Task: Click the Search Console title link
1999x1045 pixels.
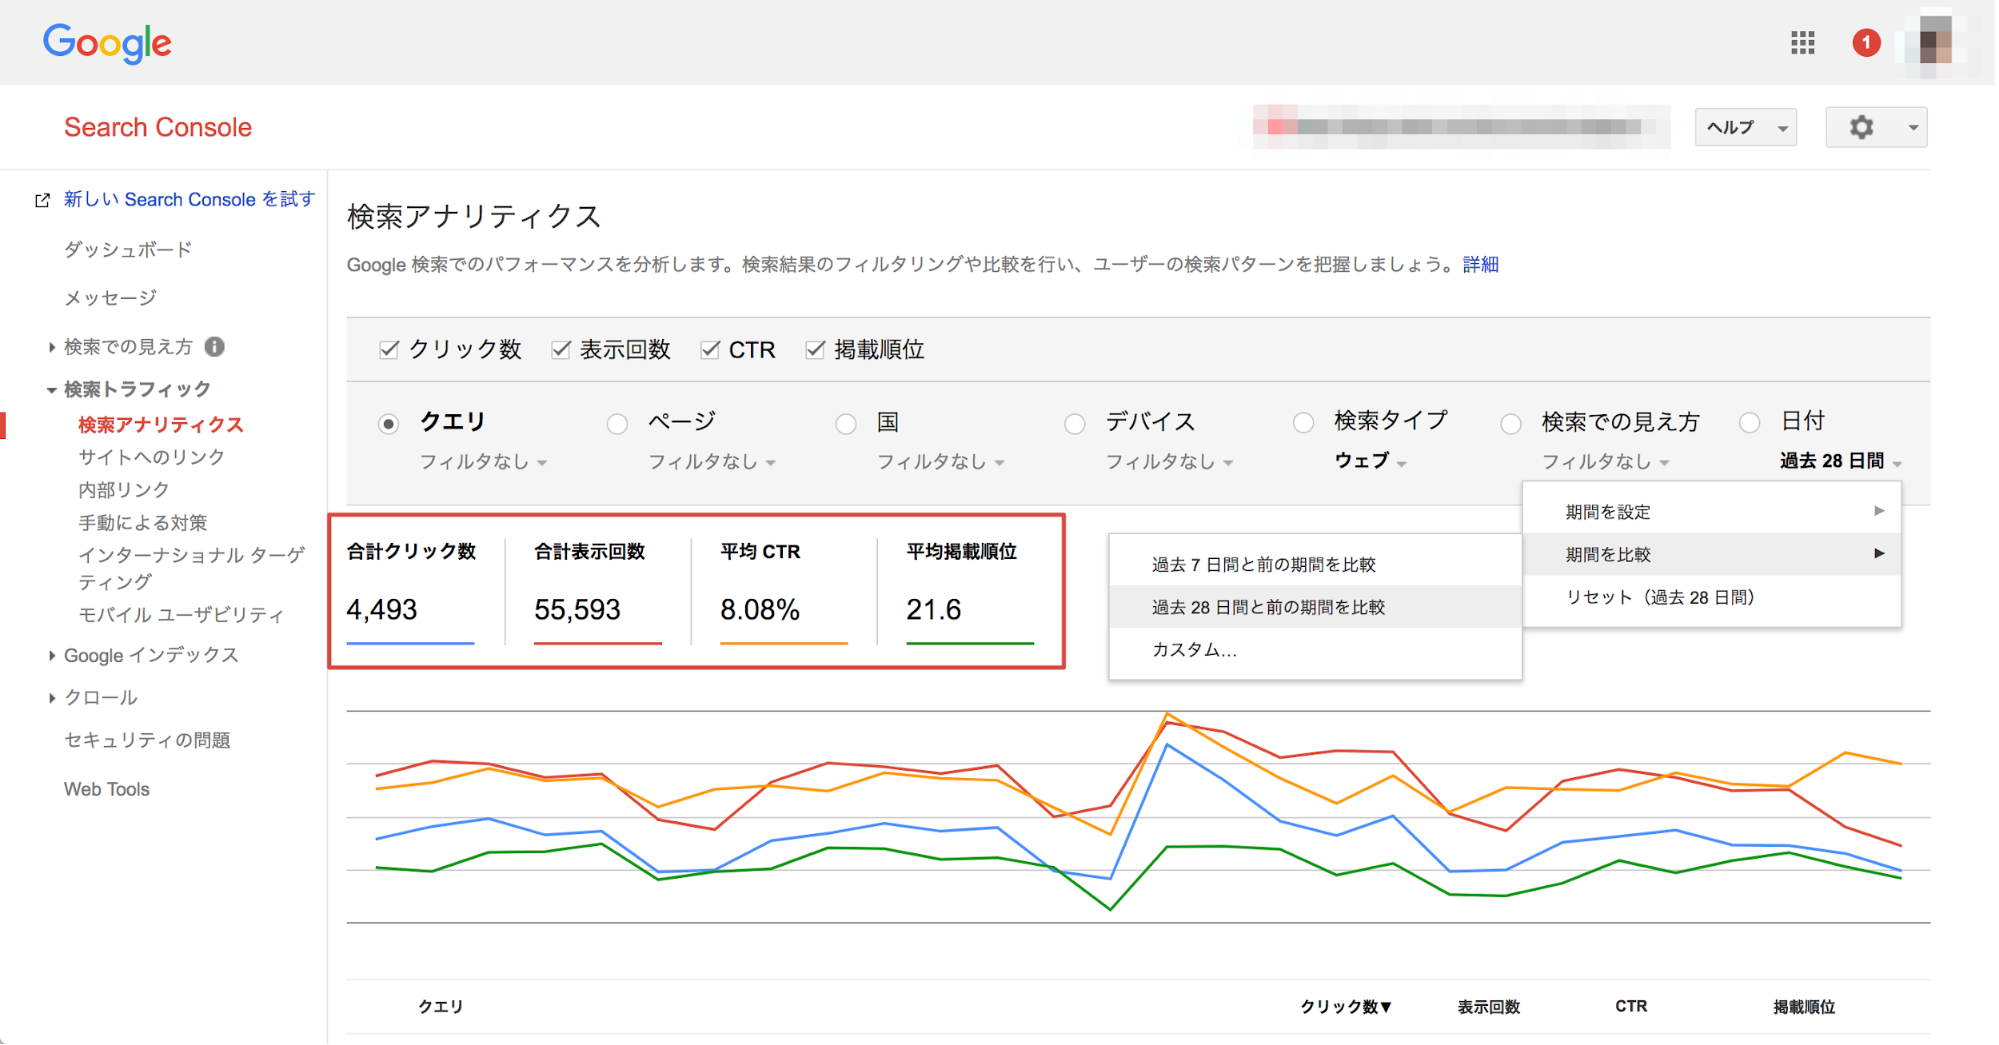Action: [158, 128]
